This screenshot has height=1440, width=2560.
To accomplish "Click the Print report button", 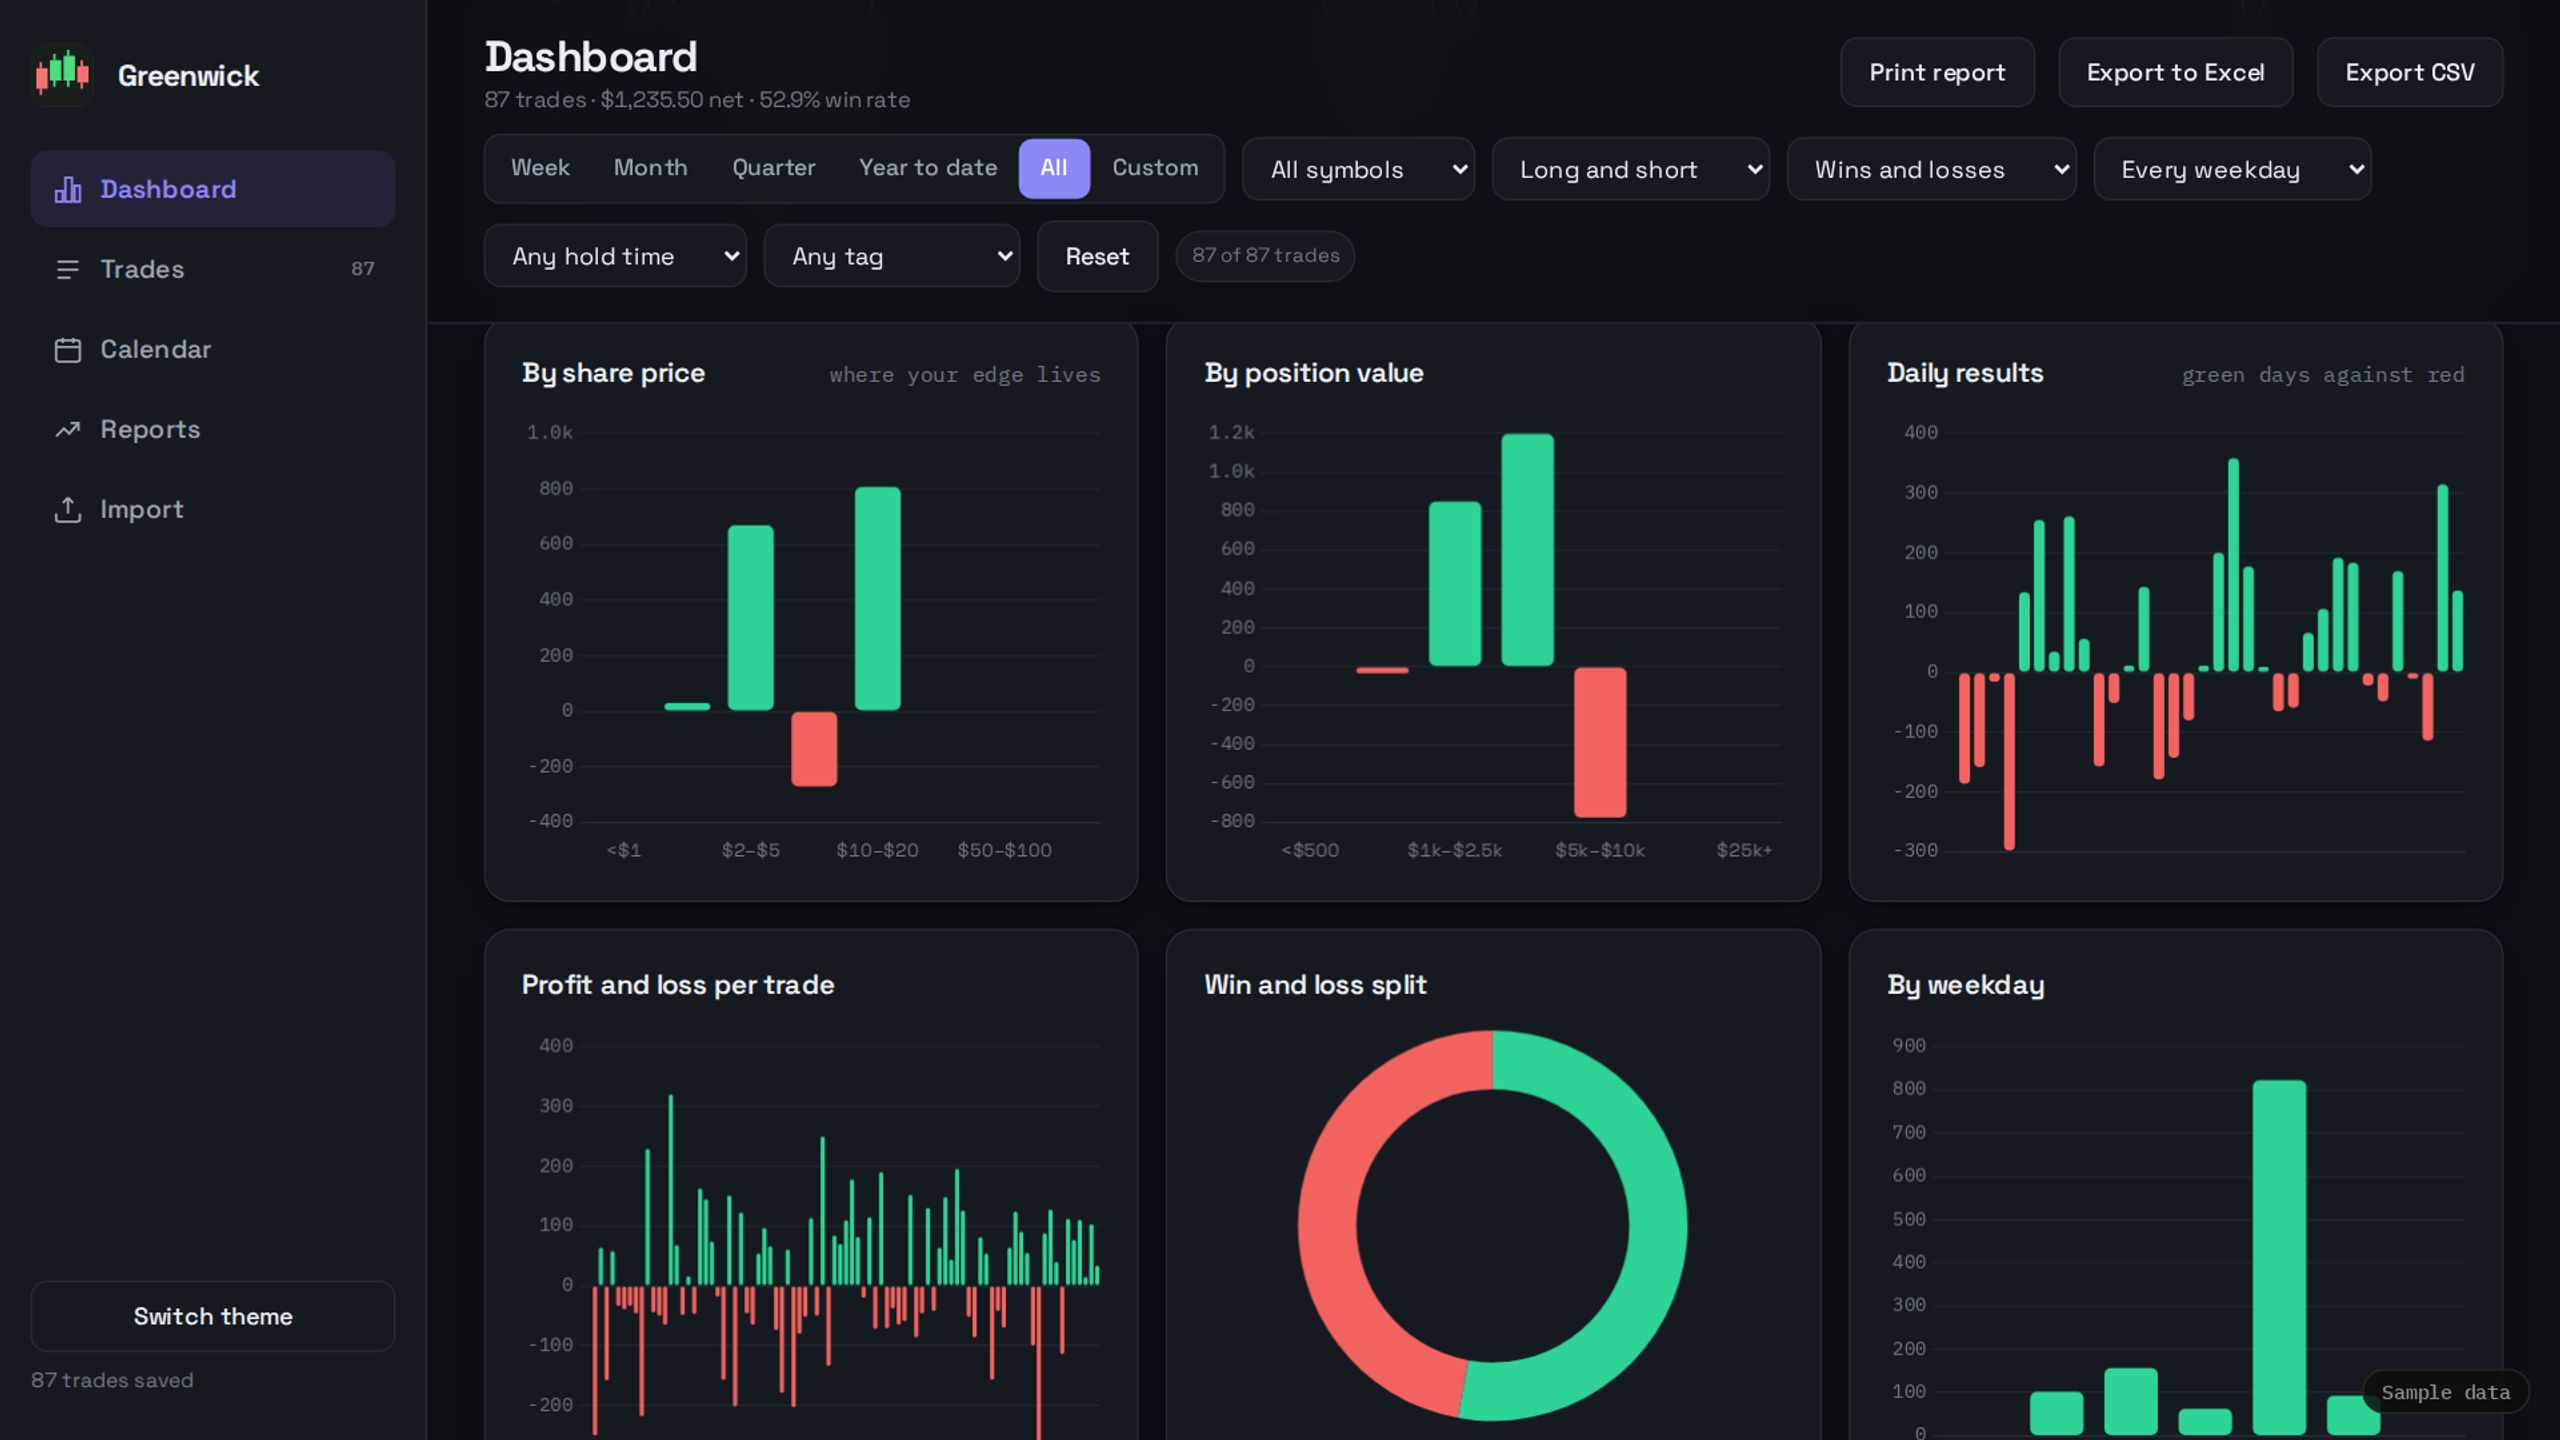I will (1937, 72).
